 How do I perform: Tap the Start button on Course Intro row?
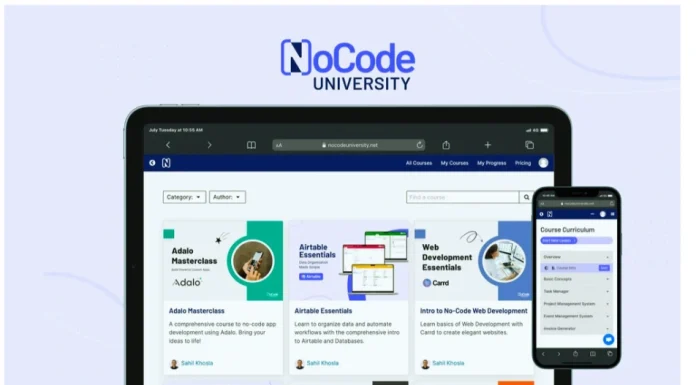coord(604,268)
